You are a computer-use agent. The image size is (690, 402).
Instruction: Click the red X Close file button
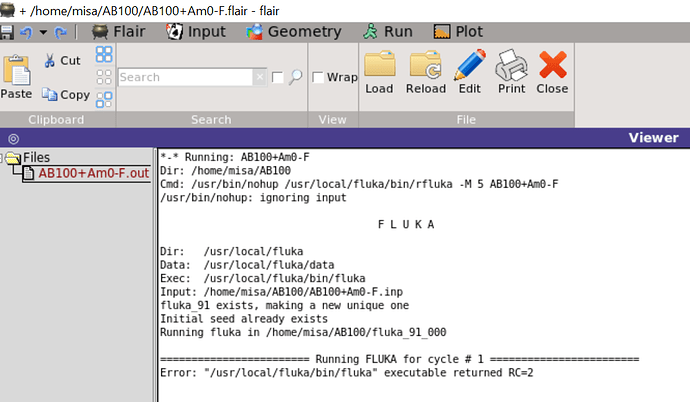coord(552,72)
